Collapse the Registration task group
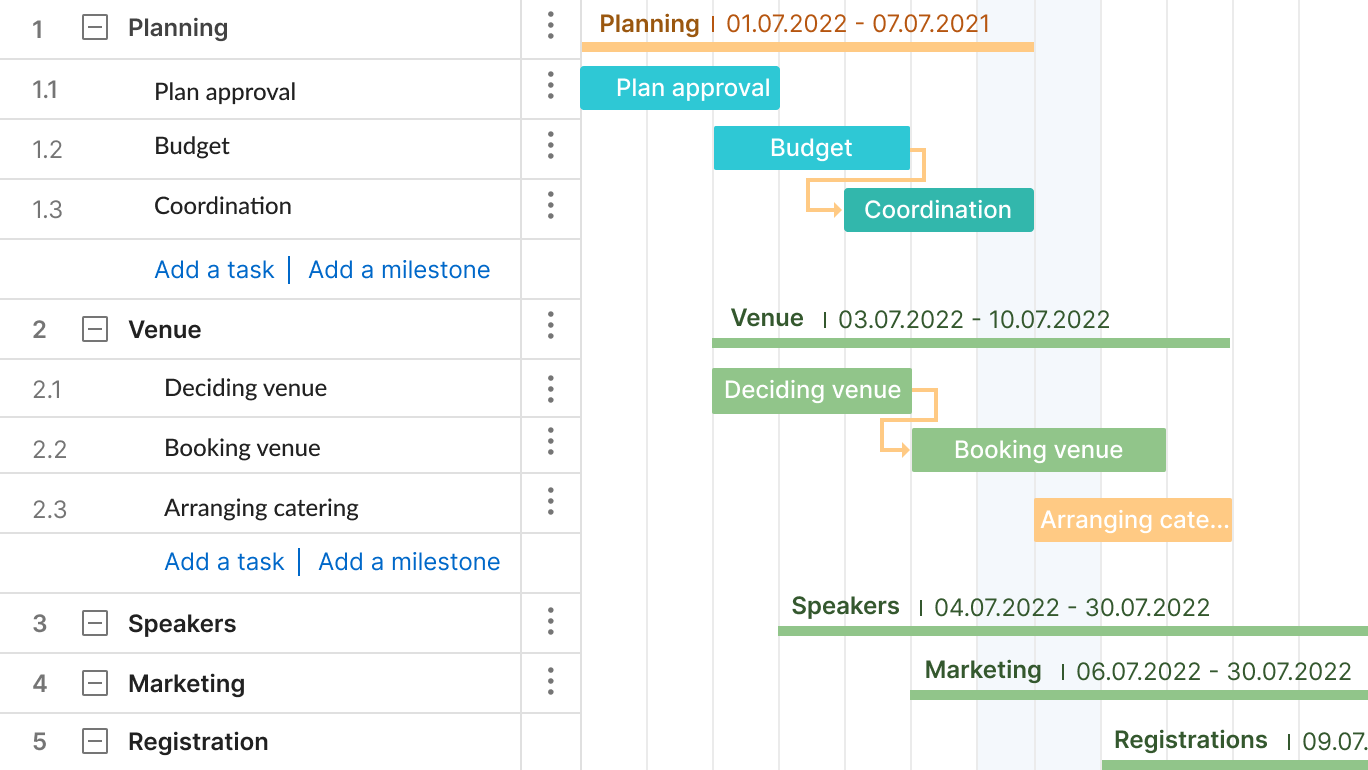Viewport: 1368px width, 770px height. [x=94, y=741]
